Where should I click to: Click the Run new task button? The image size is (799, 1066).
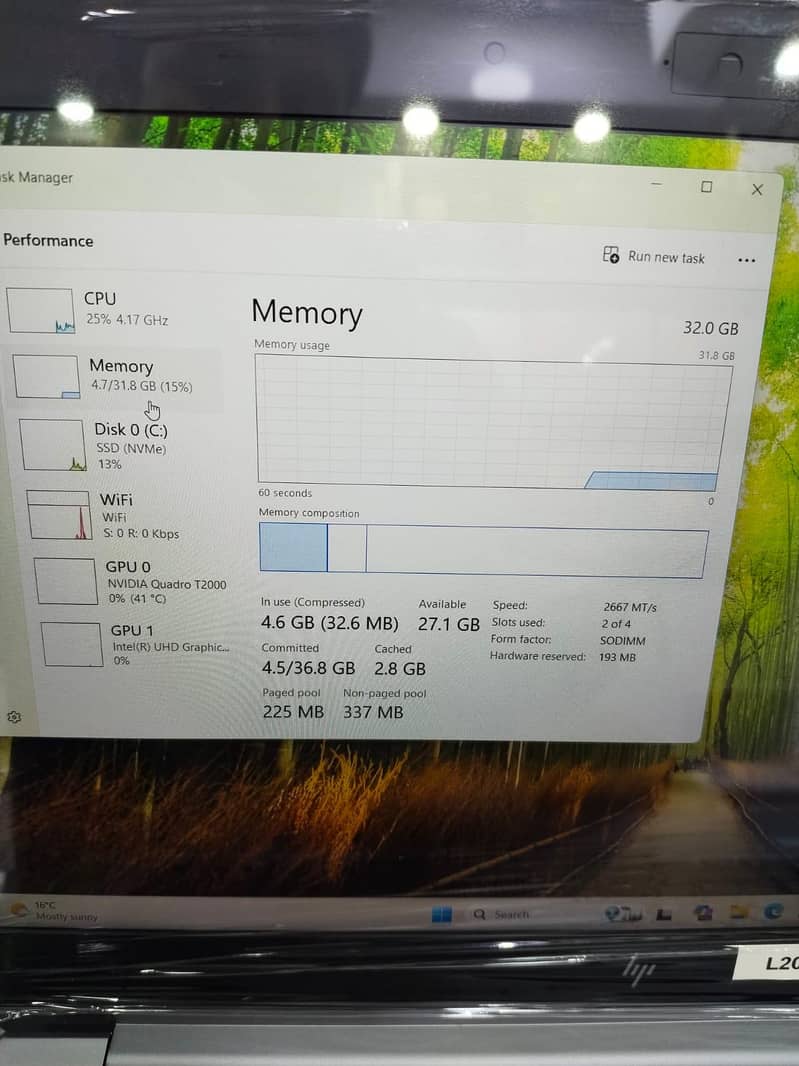(x=654, y=257)
